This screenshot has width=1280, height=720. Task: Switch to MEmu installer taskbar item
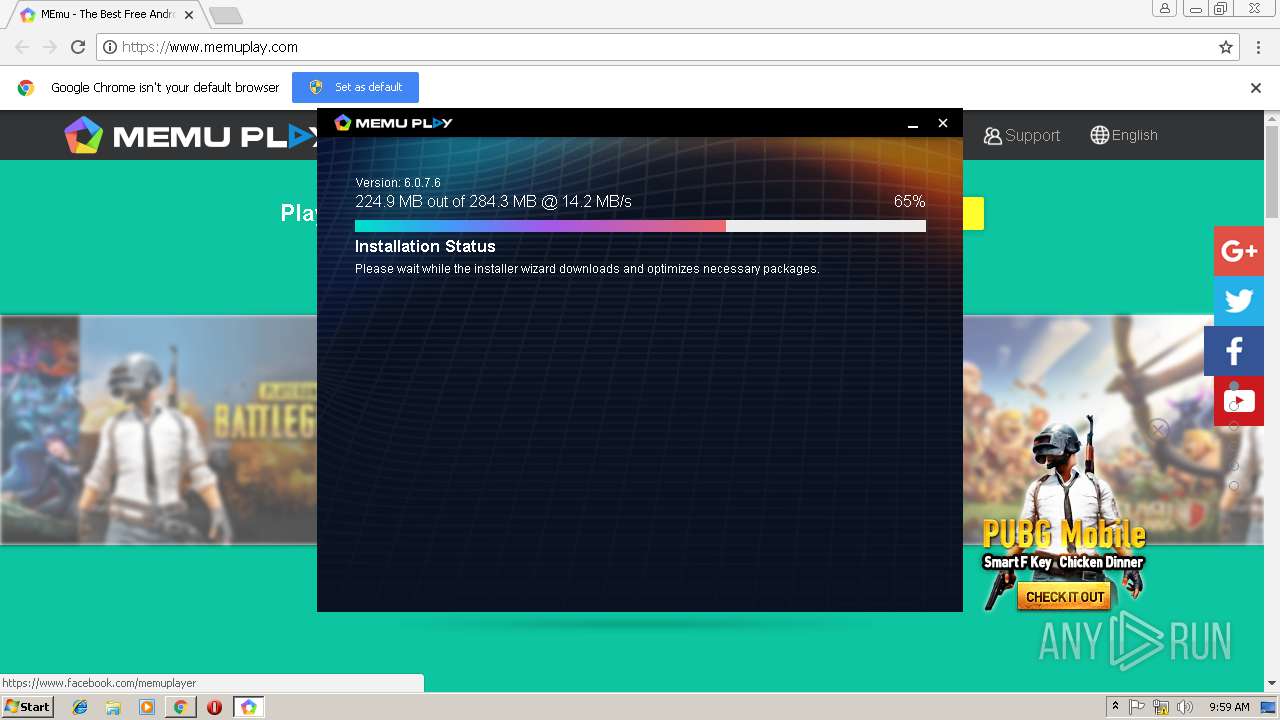[248, 707]
